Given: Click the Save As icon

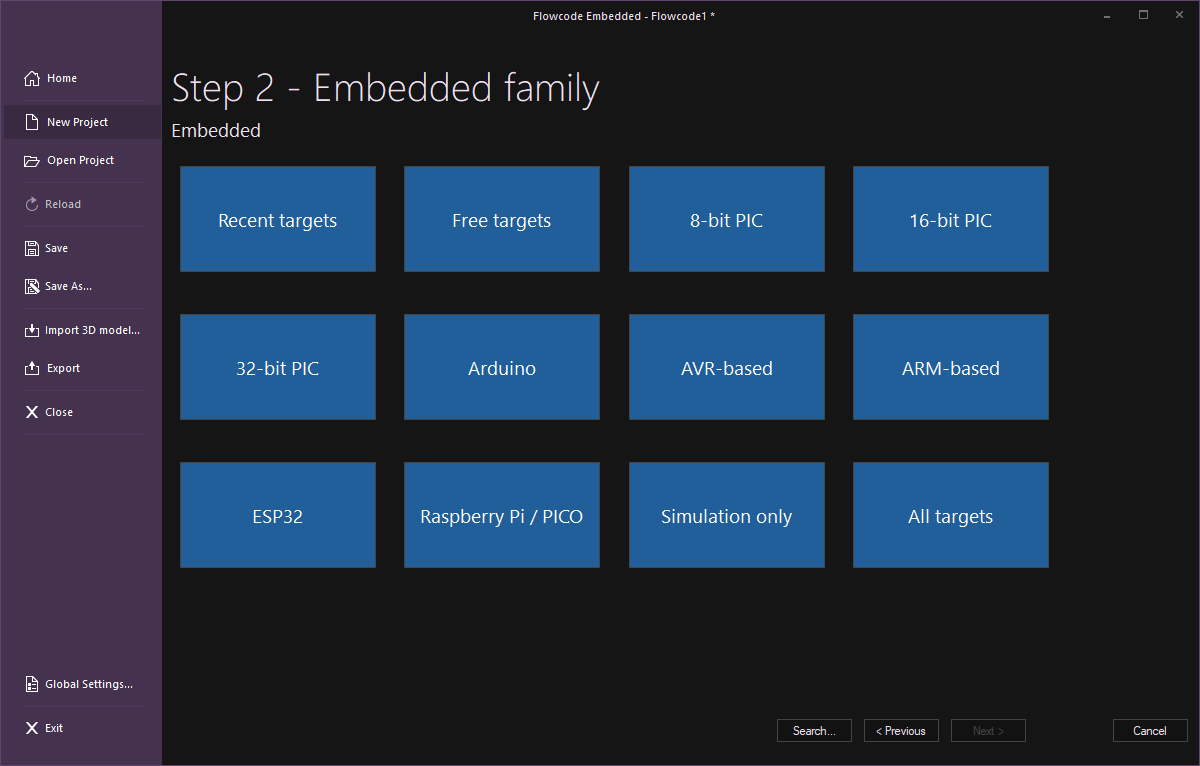Looking at the screenshot, I should point(32,286).
